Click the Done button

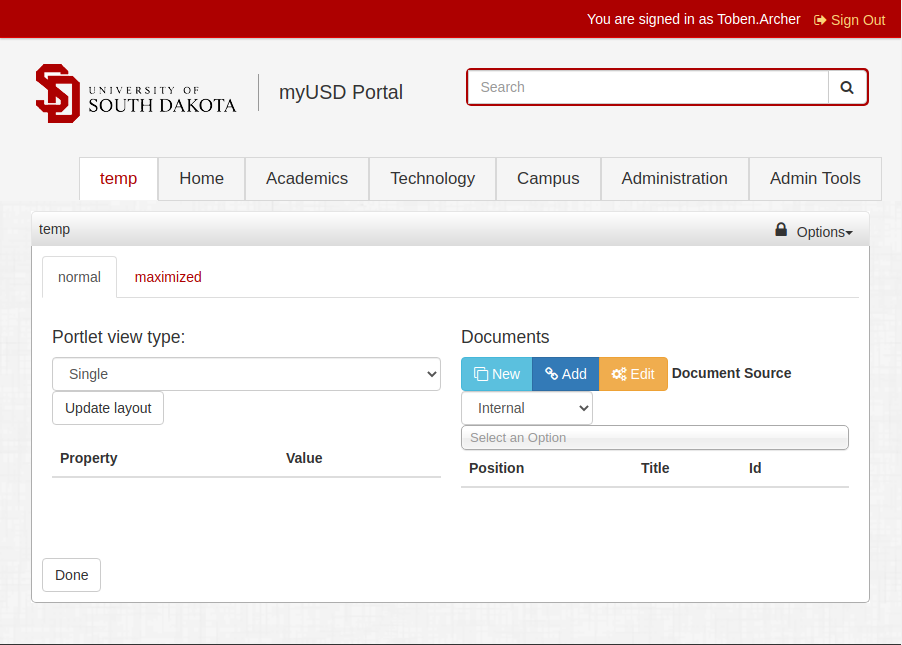point(72,575)
